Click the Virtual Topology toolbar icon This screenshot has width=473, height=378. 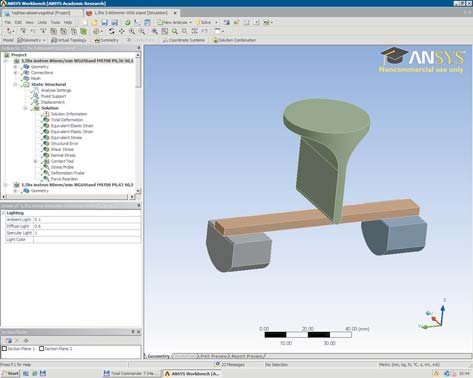(x=54, y=40)
